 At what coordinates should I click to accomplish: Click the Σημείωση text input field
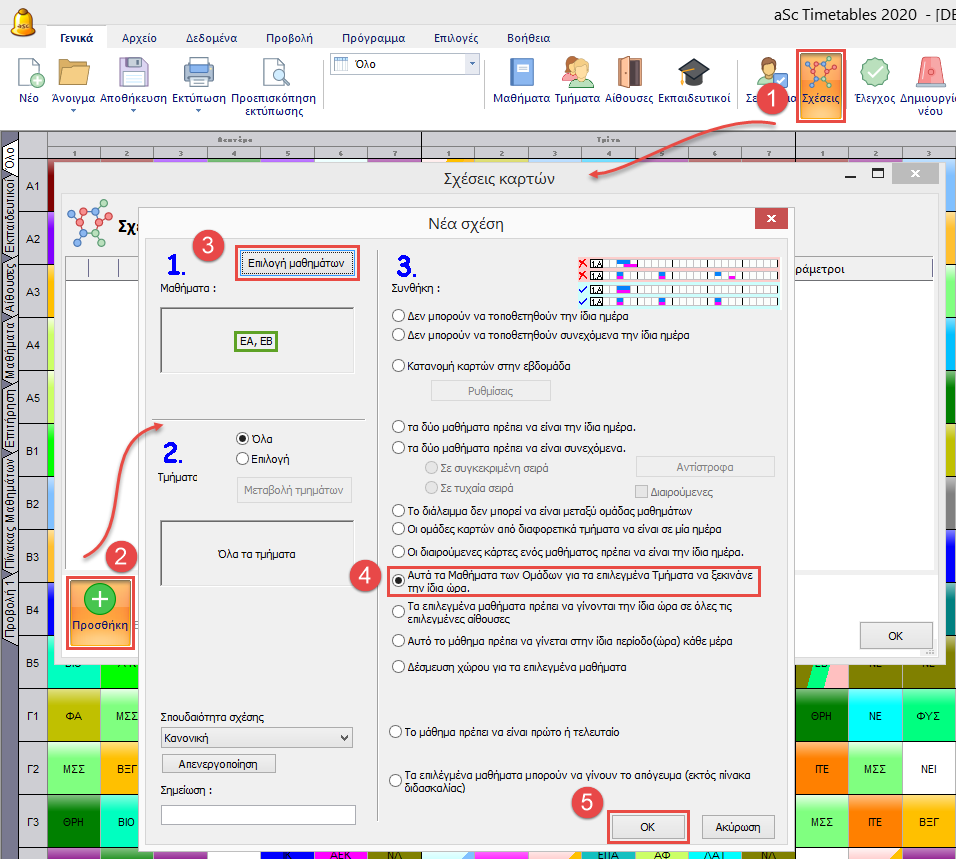[x=258, y=815]
